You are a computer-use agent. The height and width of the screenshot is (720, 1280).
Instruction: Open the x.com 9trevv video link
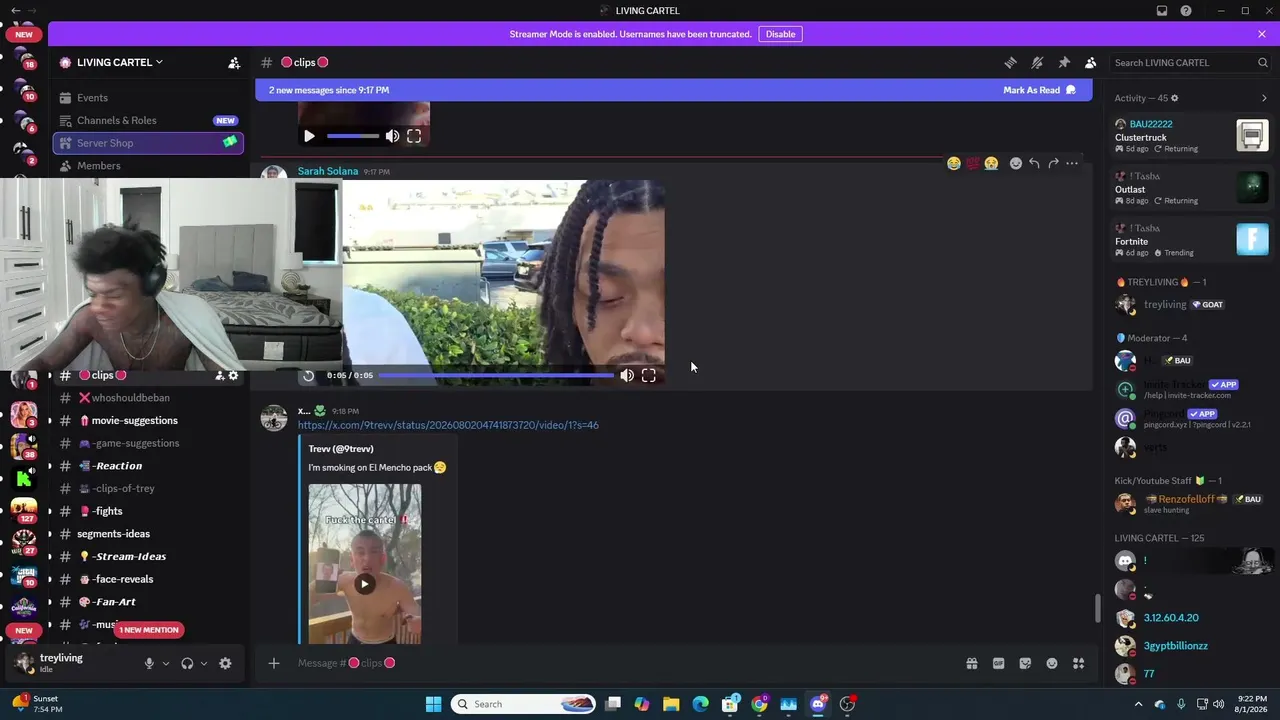[448, 425]
